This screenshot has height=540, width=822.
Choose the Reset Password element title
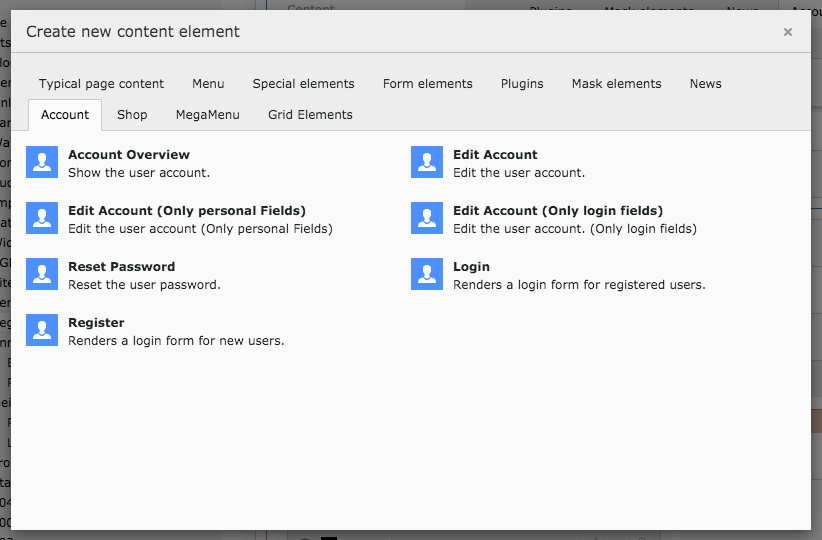click(x=122, y=267)
